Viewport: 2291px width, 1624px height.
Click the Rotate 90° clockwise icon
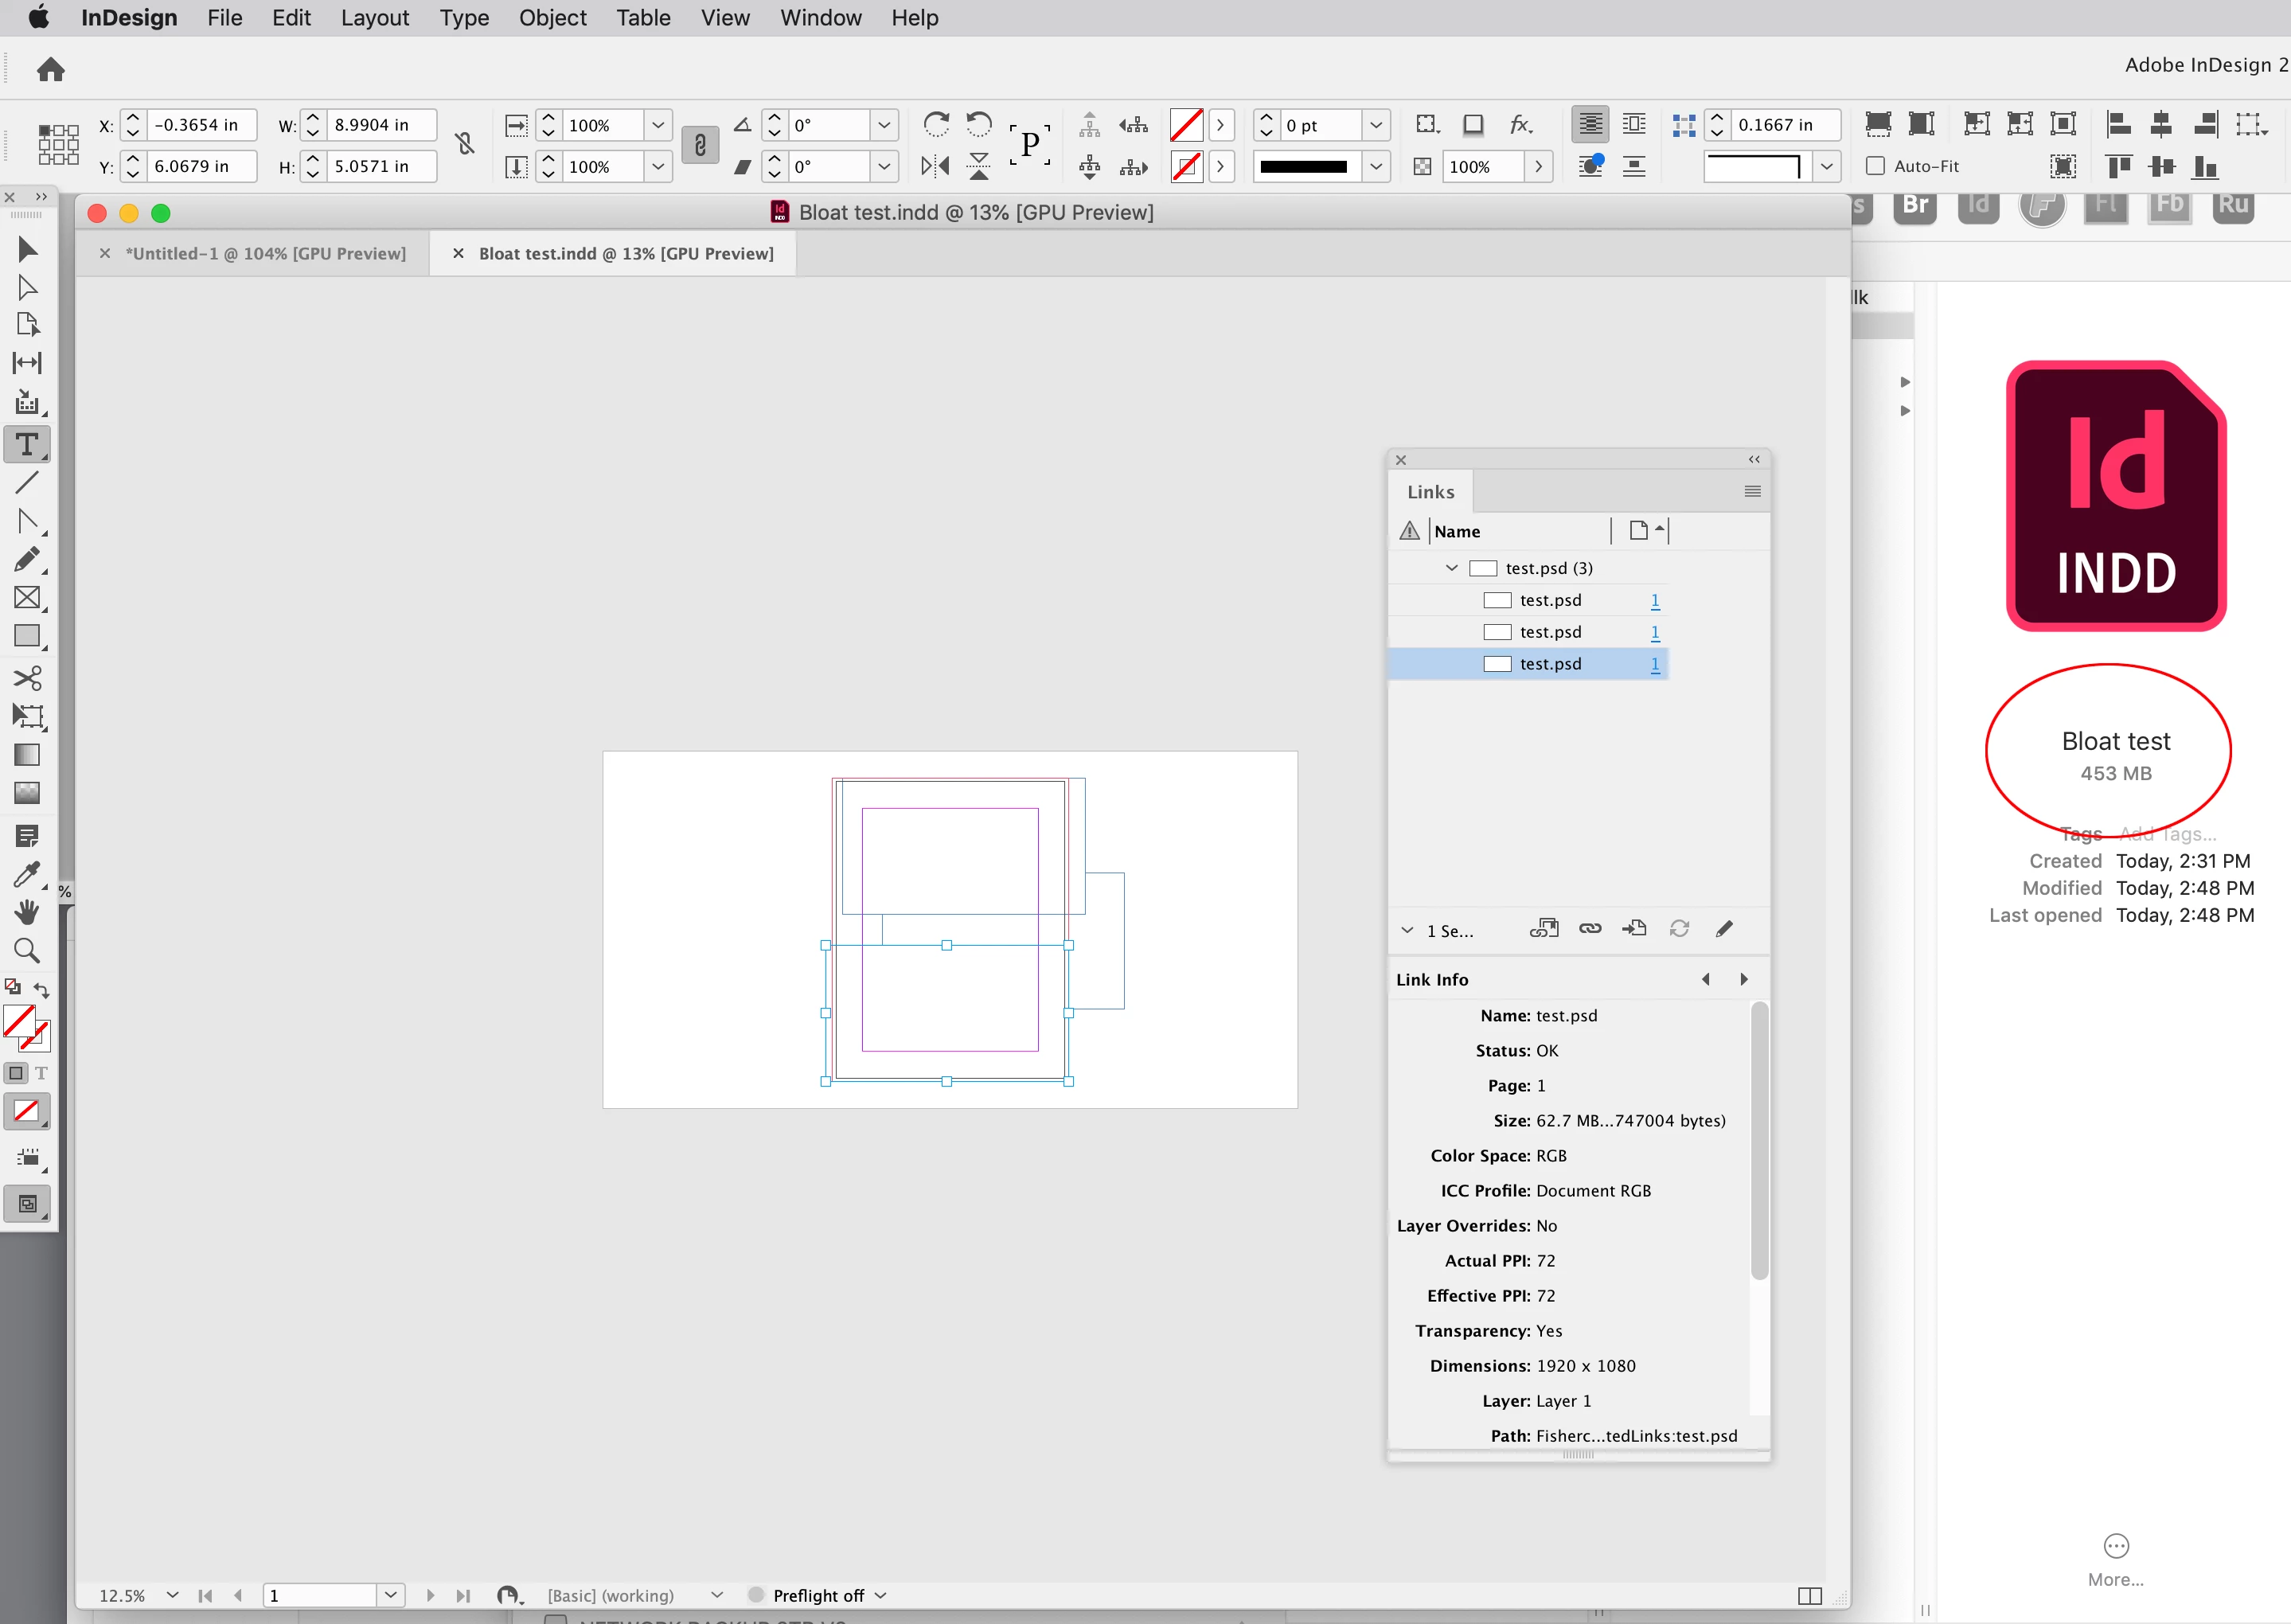[x=936, y=124]
